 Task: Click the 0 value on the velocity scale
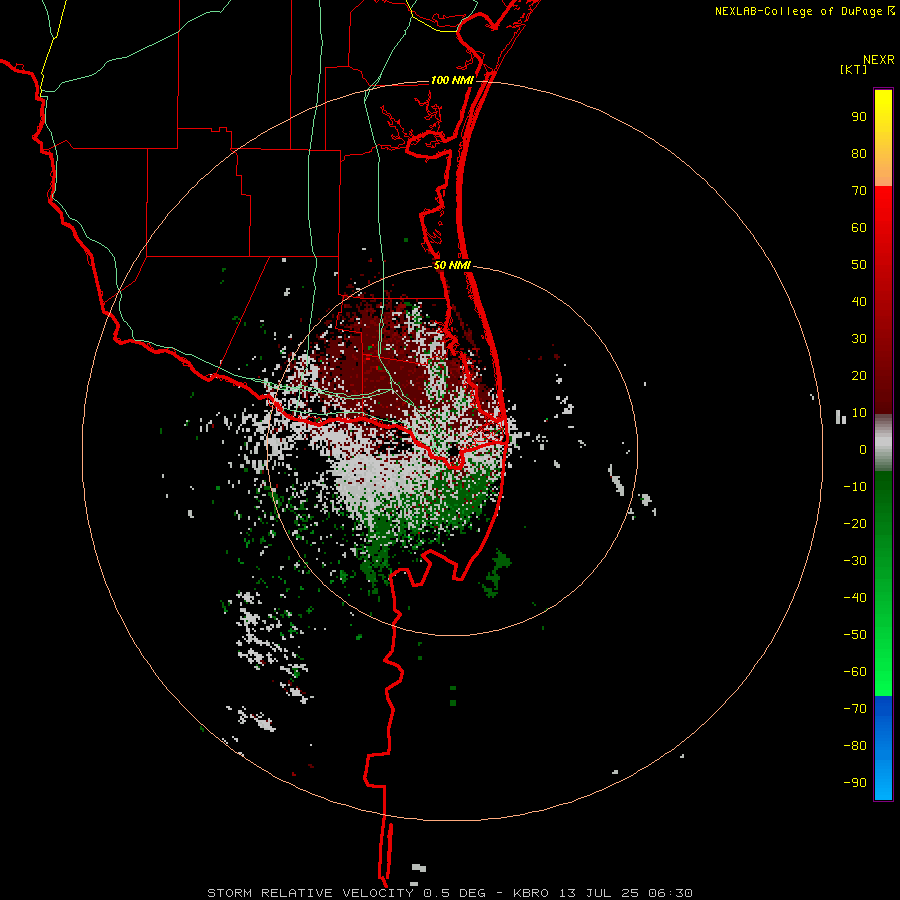[x=863, y=450]
